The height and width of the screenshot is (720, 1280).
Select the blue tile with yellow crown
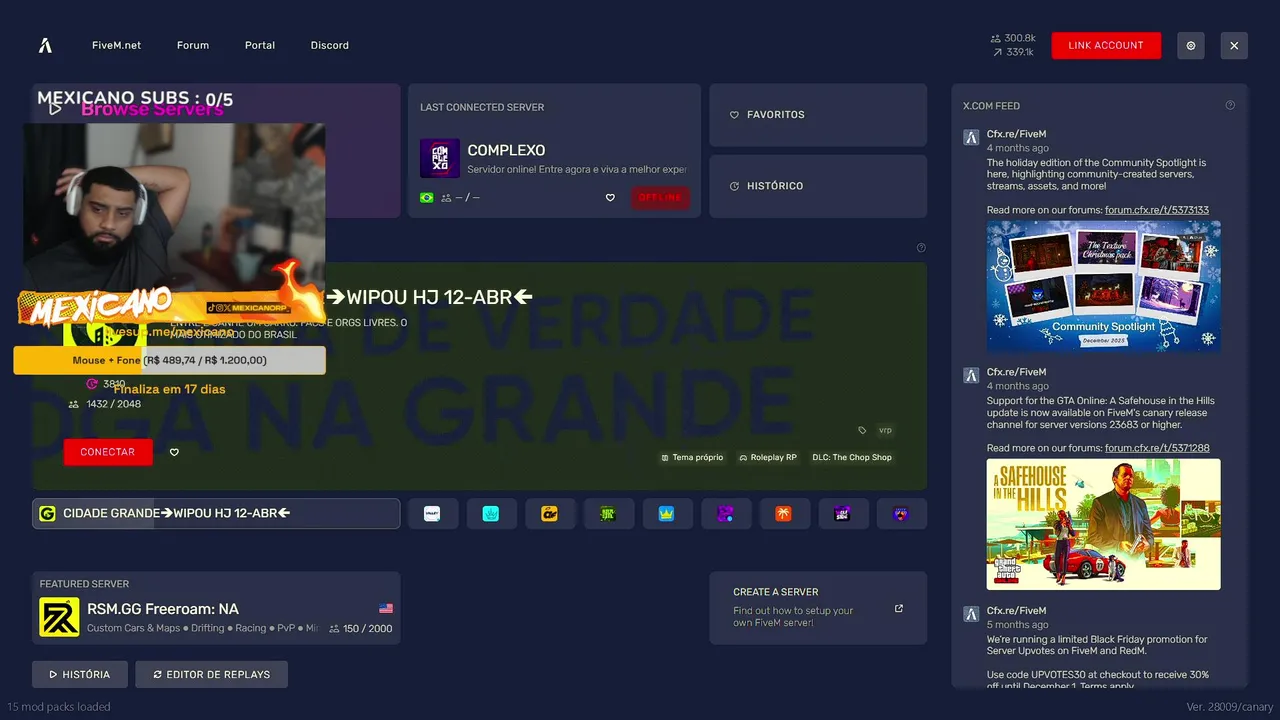[x=667, y=513]
